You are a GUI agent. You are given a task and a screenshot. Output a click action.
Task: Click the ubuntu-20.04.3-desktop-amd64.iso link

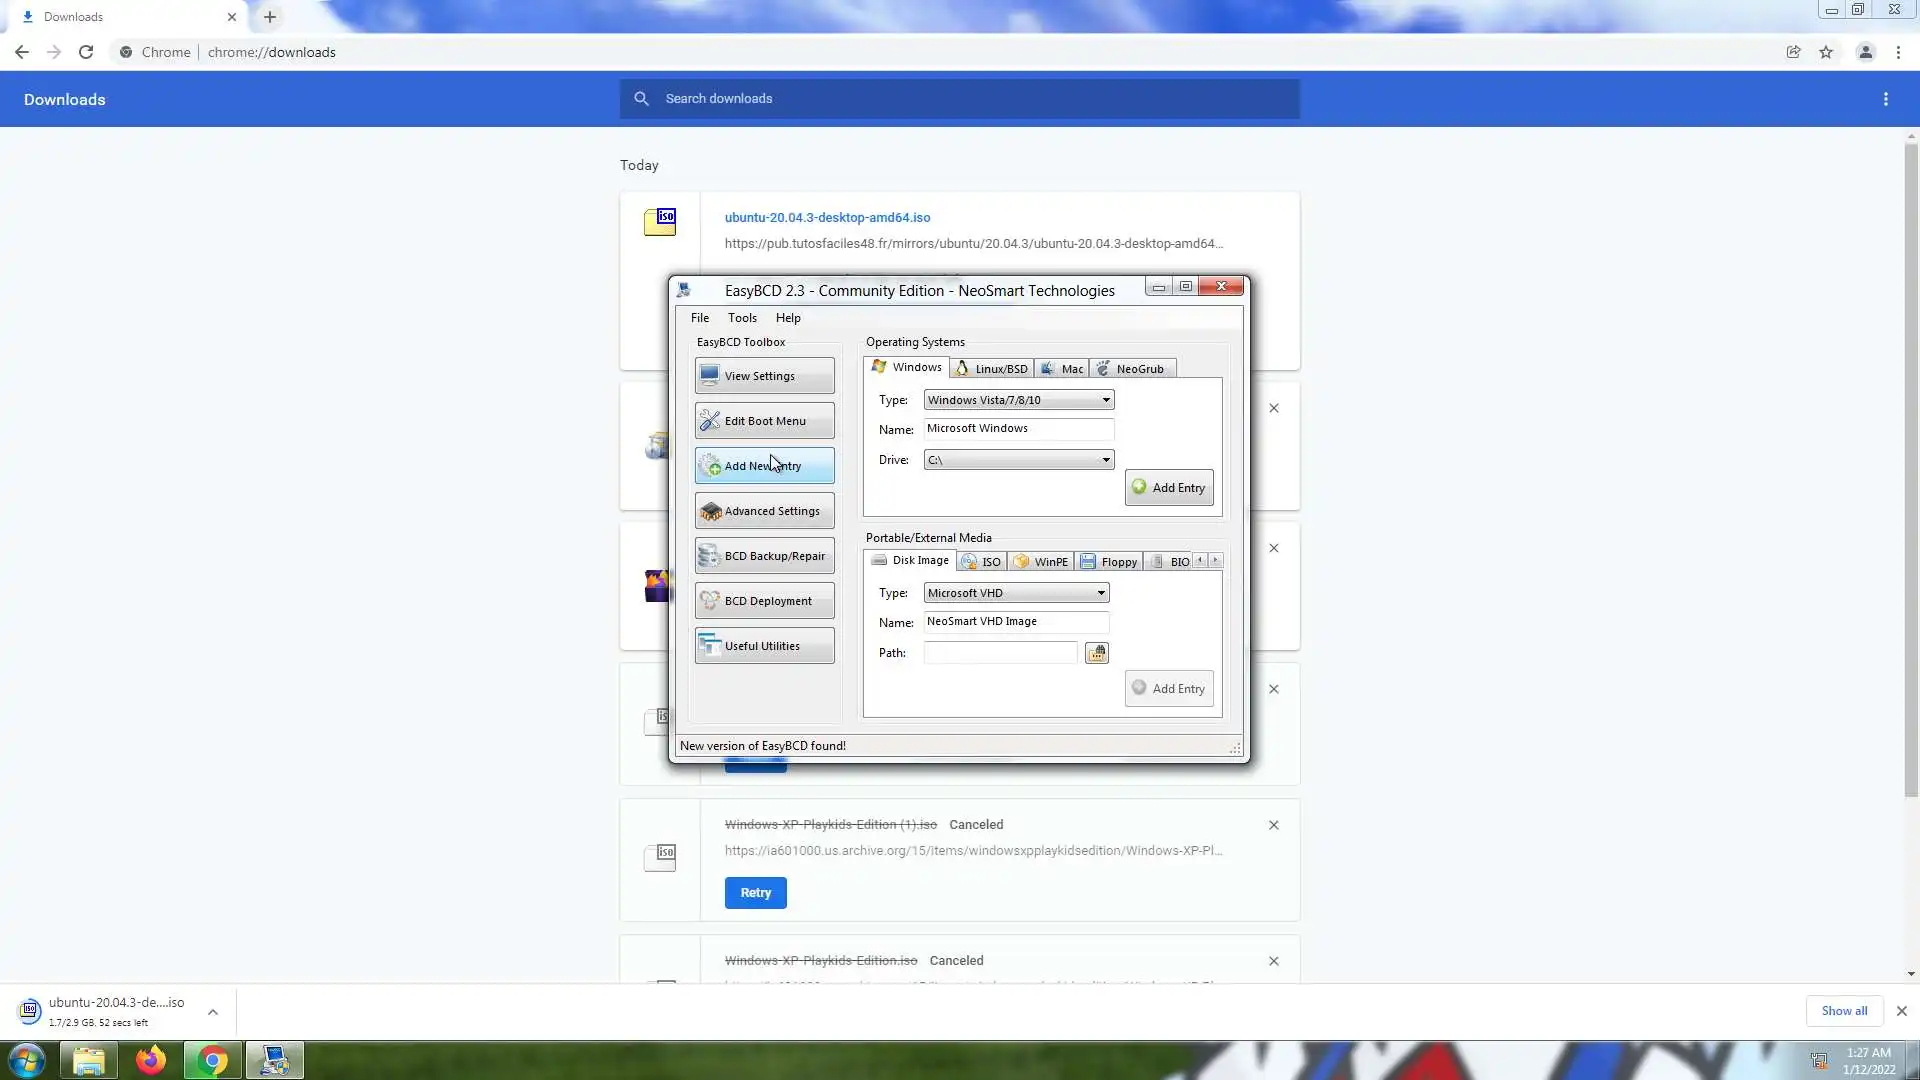[x=827, y=217]
